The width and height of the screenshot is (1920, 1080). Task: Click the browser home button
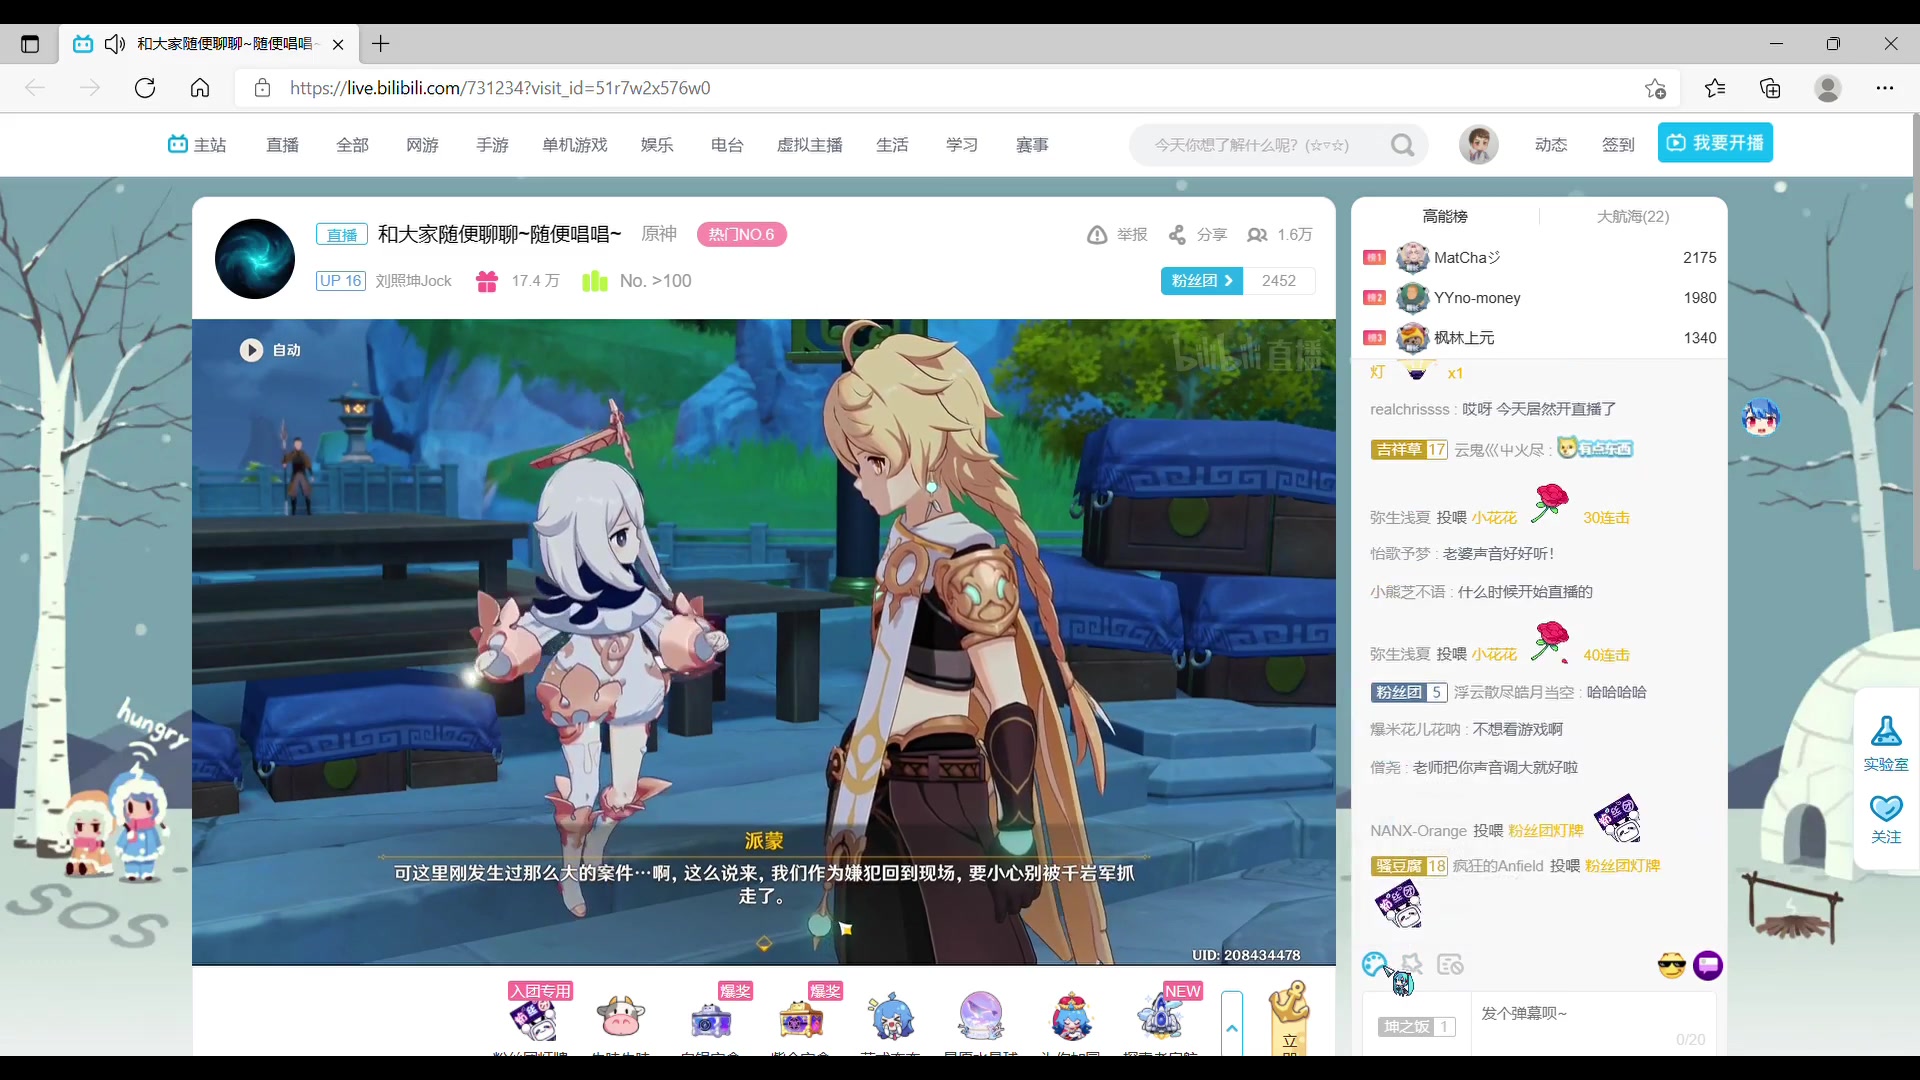coord(200,88)
